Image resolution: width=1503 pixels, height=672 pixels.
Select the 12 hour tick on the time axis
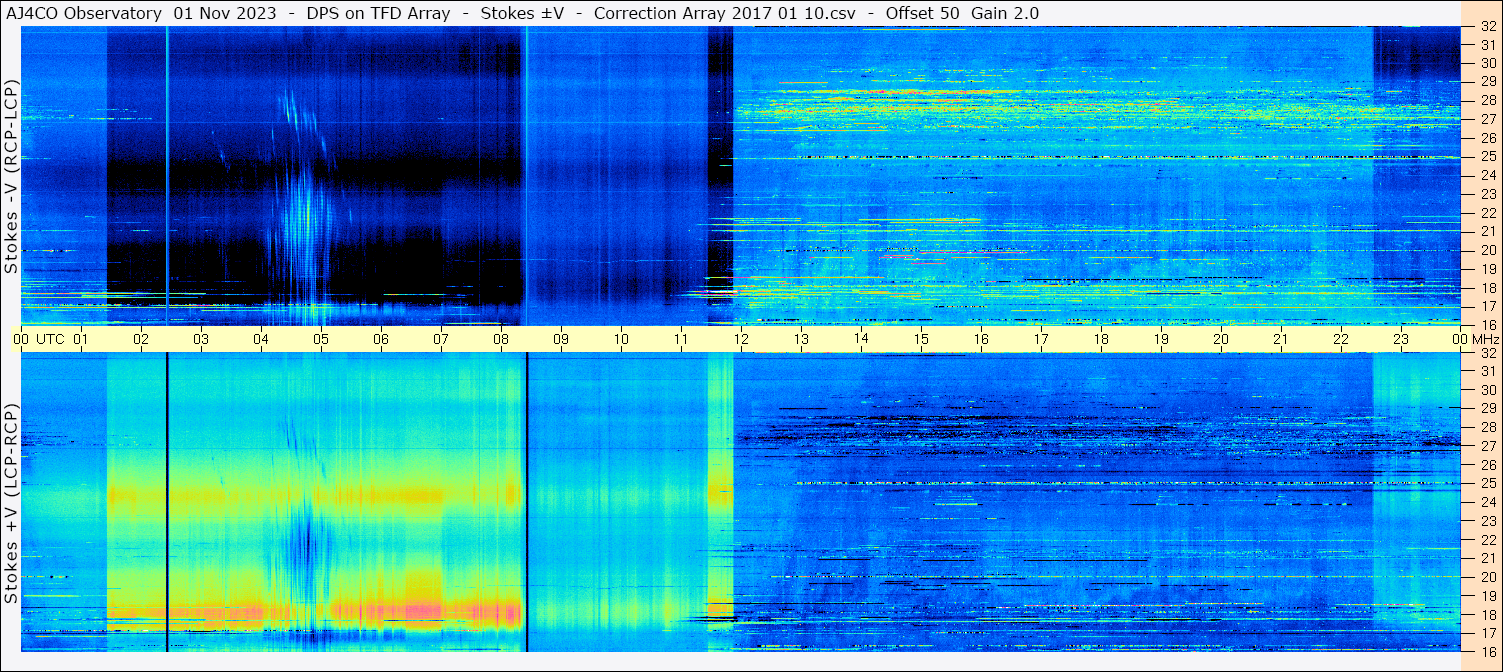point(741,340)
